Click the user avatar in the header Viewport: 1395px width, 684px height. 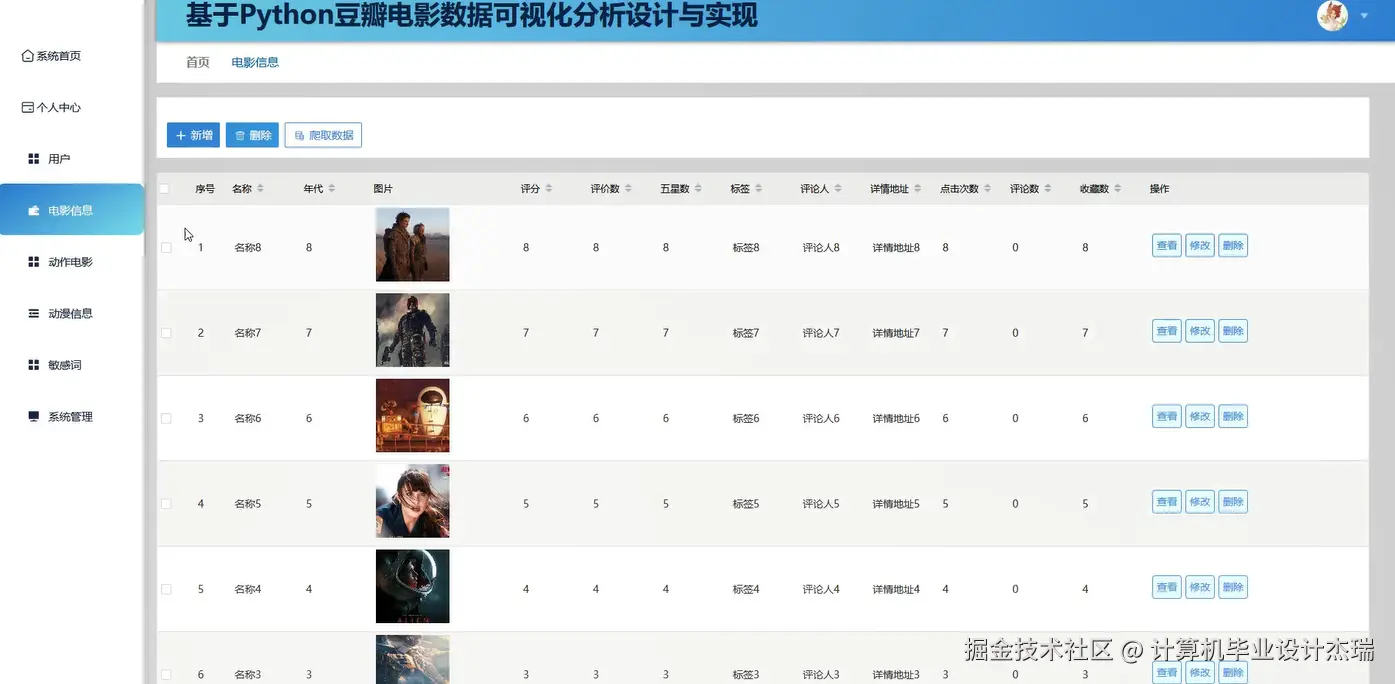click(1332, 15)
